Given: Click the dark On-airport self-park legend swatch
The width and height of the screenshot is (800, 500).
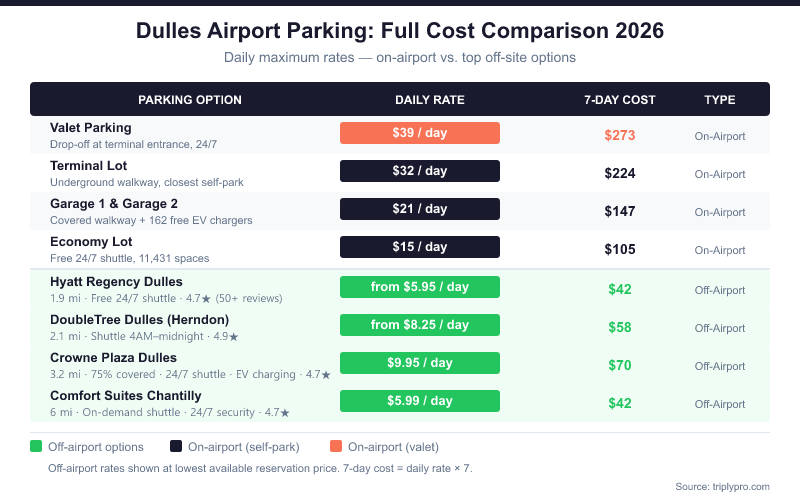Looking at the screenshot, I should (175, 447).
